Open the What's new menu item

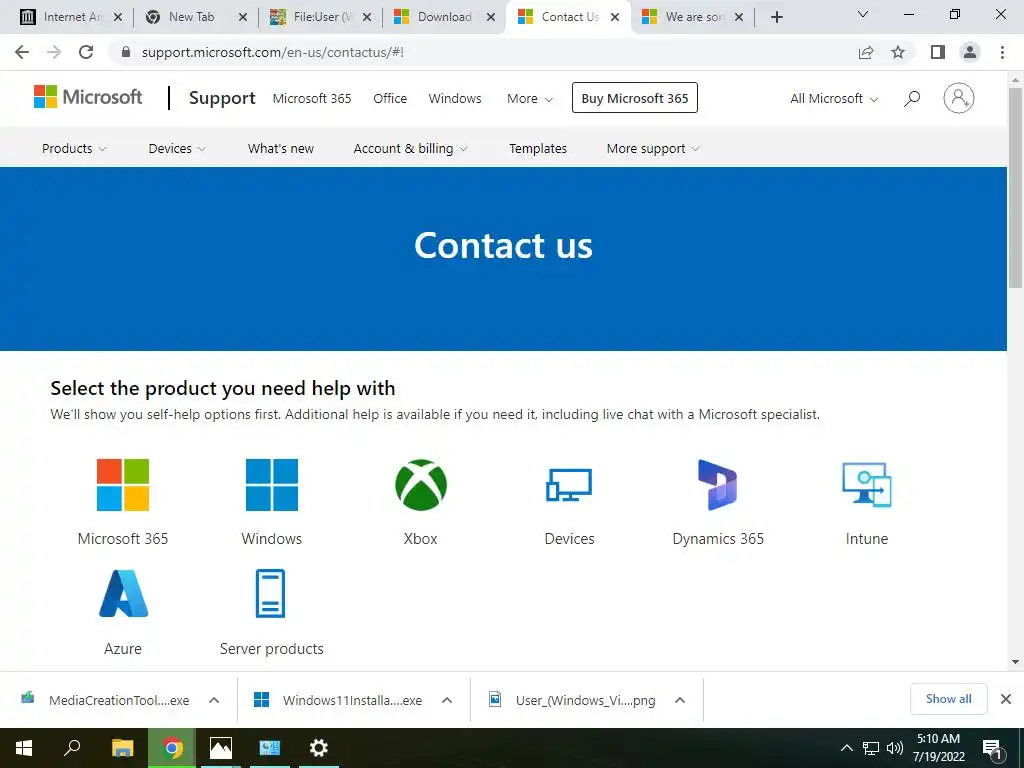[281, 148]
